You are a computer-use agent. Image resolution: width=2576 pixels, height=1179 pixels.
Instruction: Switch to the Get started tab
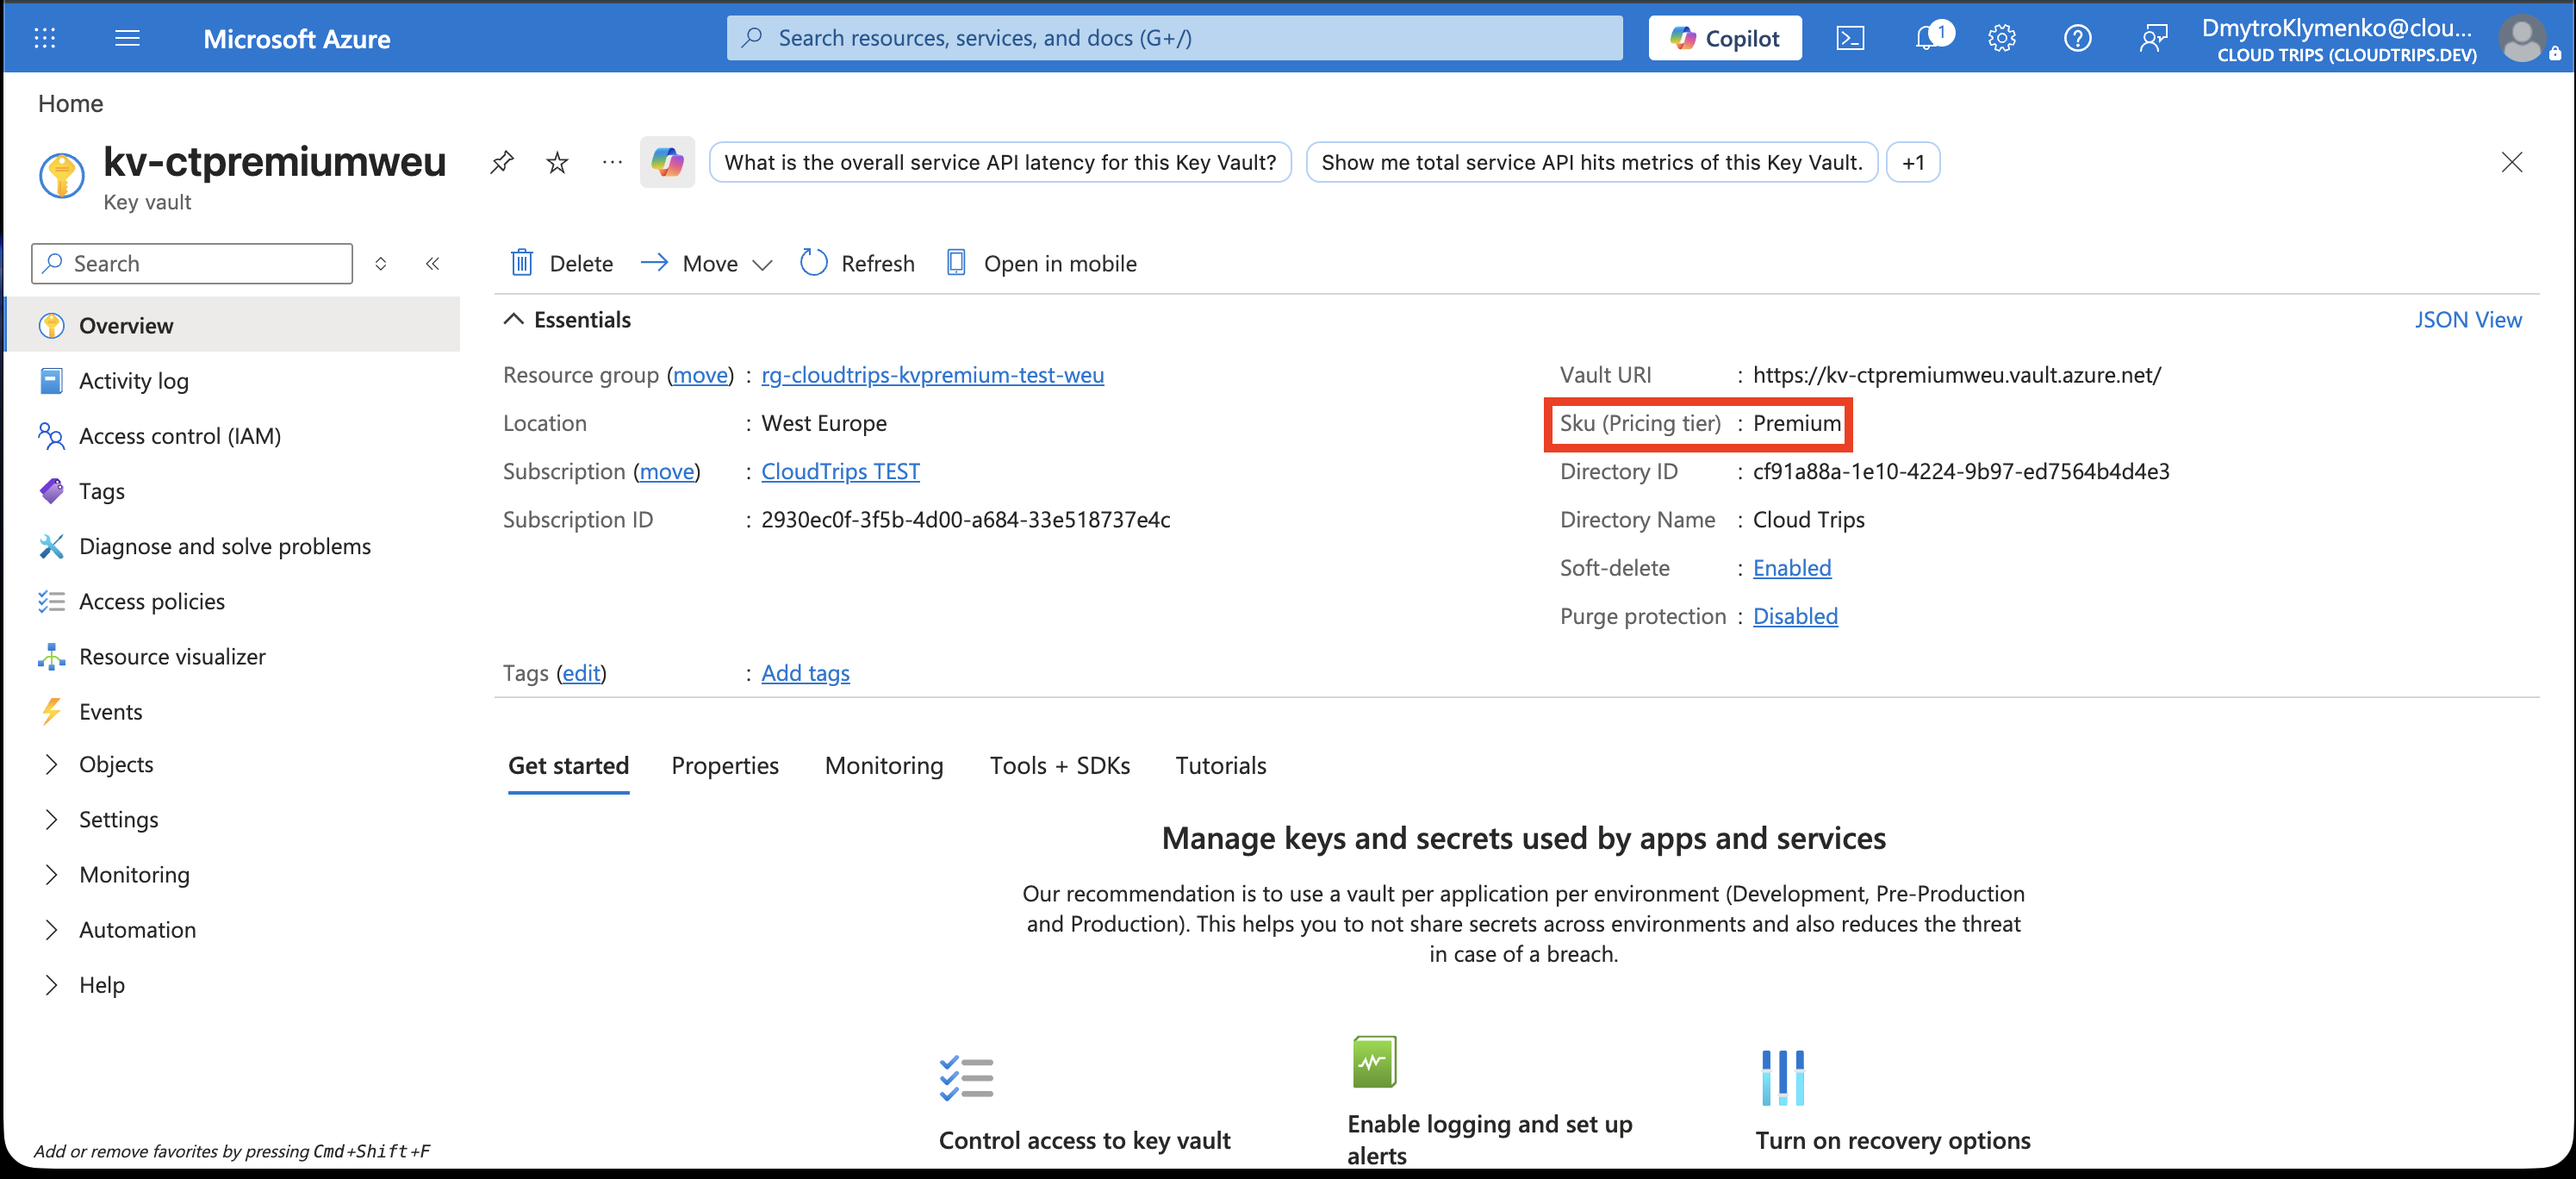pyautogui.click(x=568, y=765)
